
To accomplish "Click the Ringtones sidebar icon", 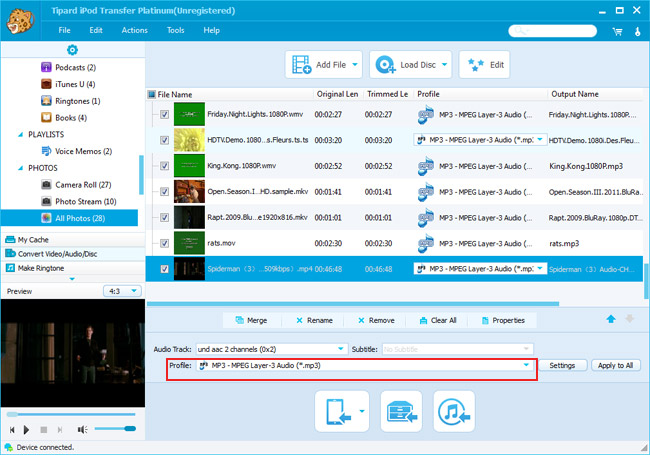I will pyautogui.click(x=46, y=101).
